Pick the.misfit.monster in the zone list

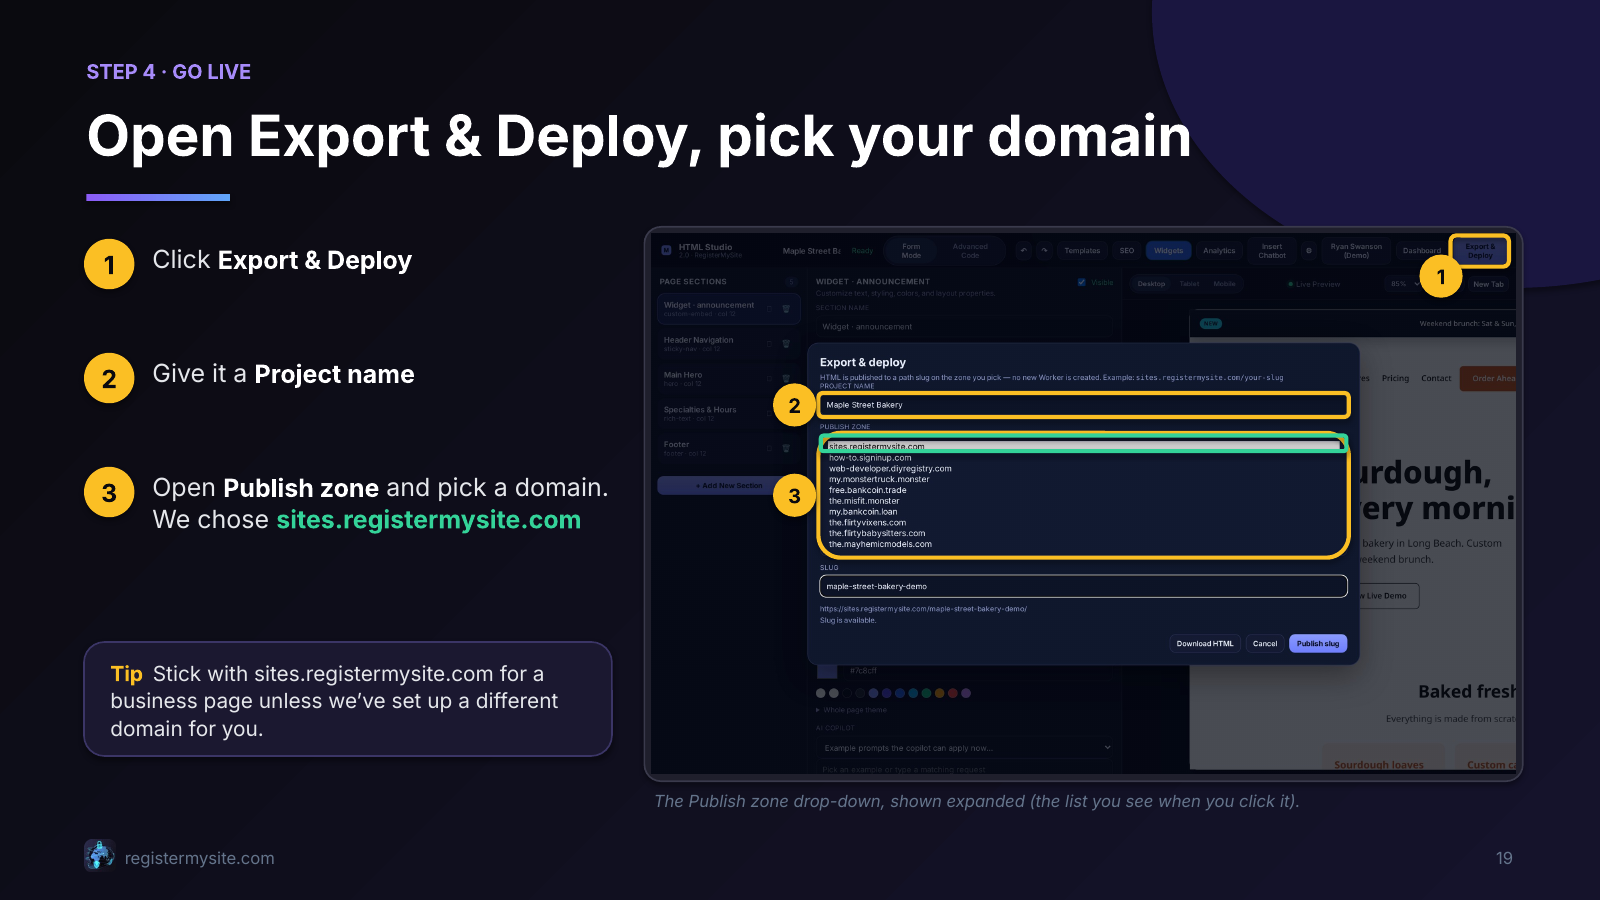click(1084, 501)
